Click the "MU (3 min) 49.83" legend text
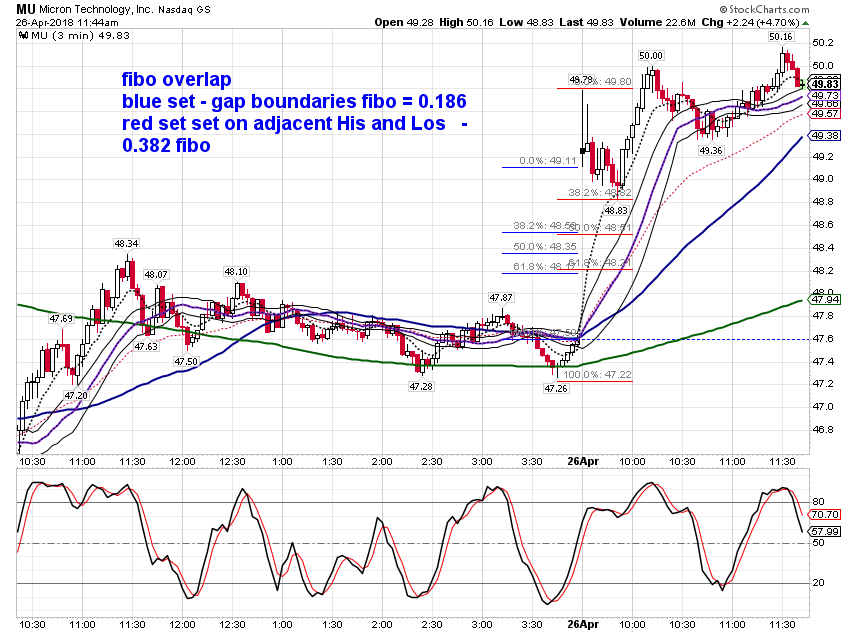850x633 pixels. [x=81, y=36]
